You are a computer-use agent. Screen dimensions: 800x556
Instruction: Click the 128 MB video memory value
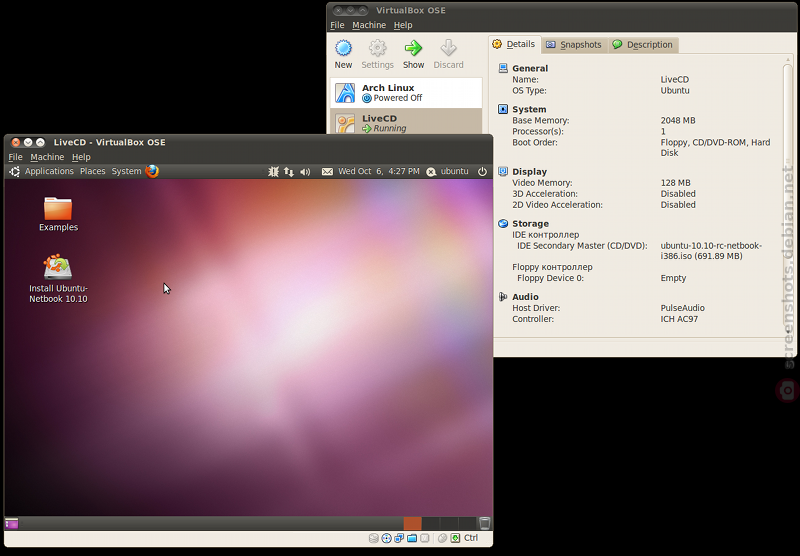[675, 183]
